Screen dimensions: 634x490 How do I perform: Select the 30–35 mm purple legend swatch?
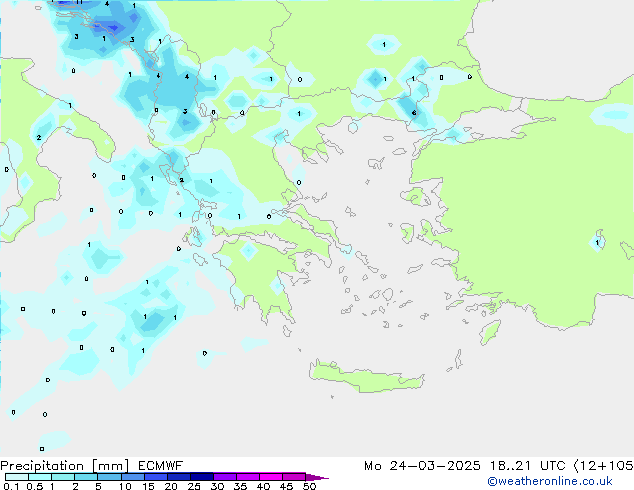[225, 477]
